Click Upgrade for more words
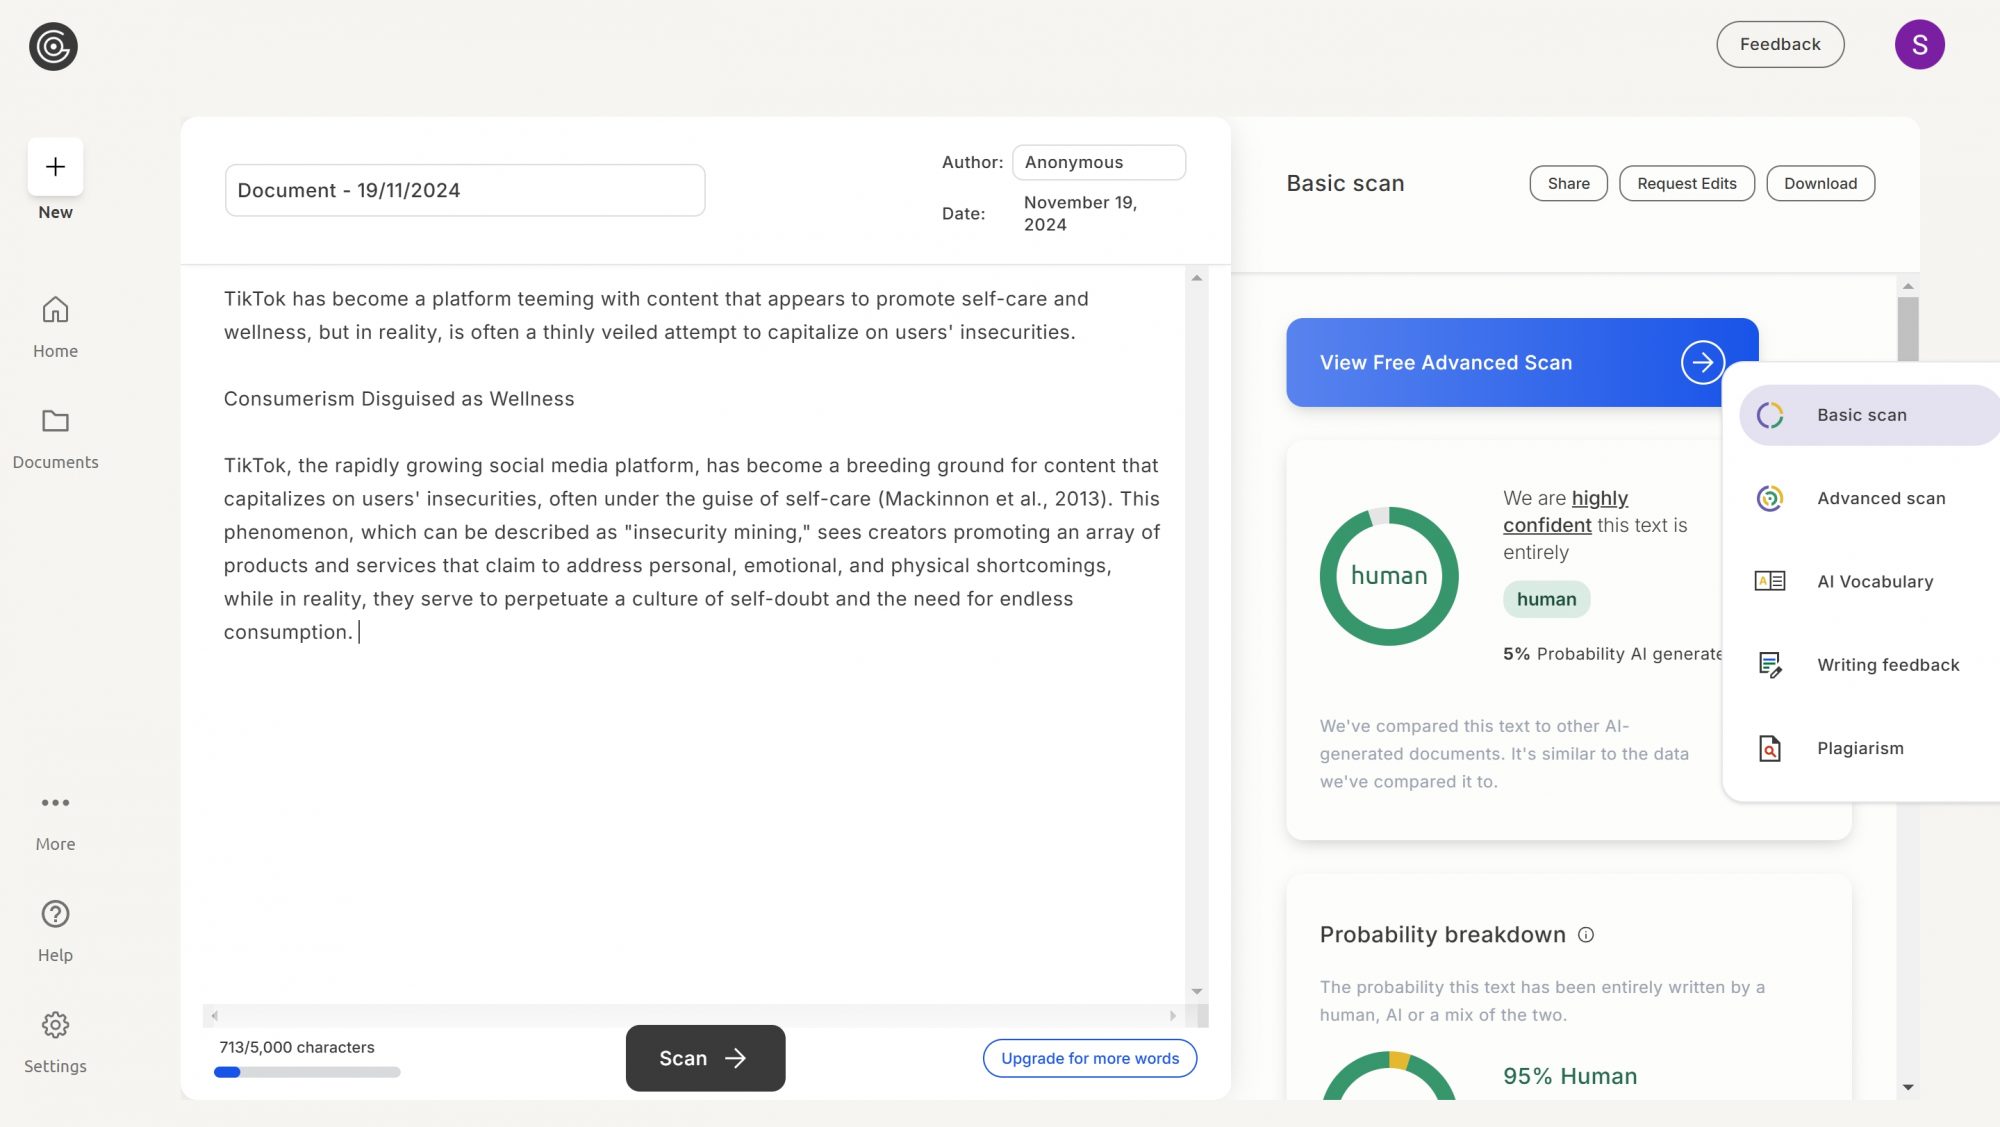 click(x=1090, y=1058)
